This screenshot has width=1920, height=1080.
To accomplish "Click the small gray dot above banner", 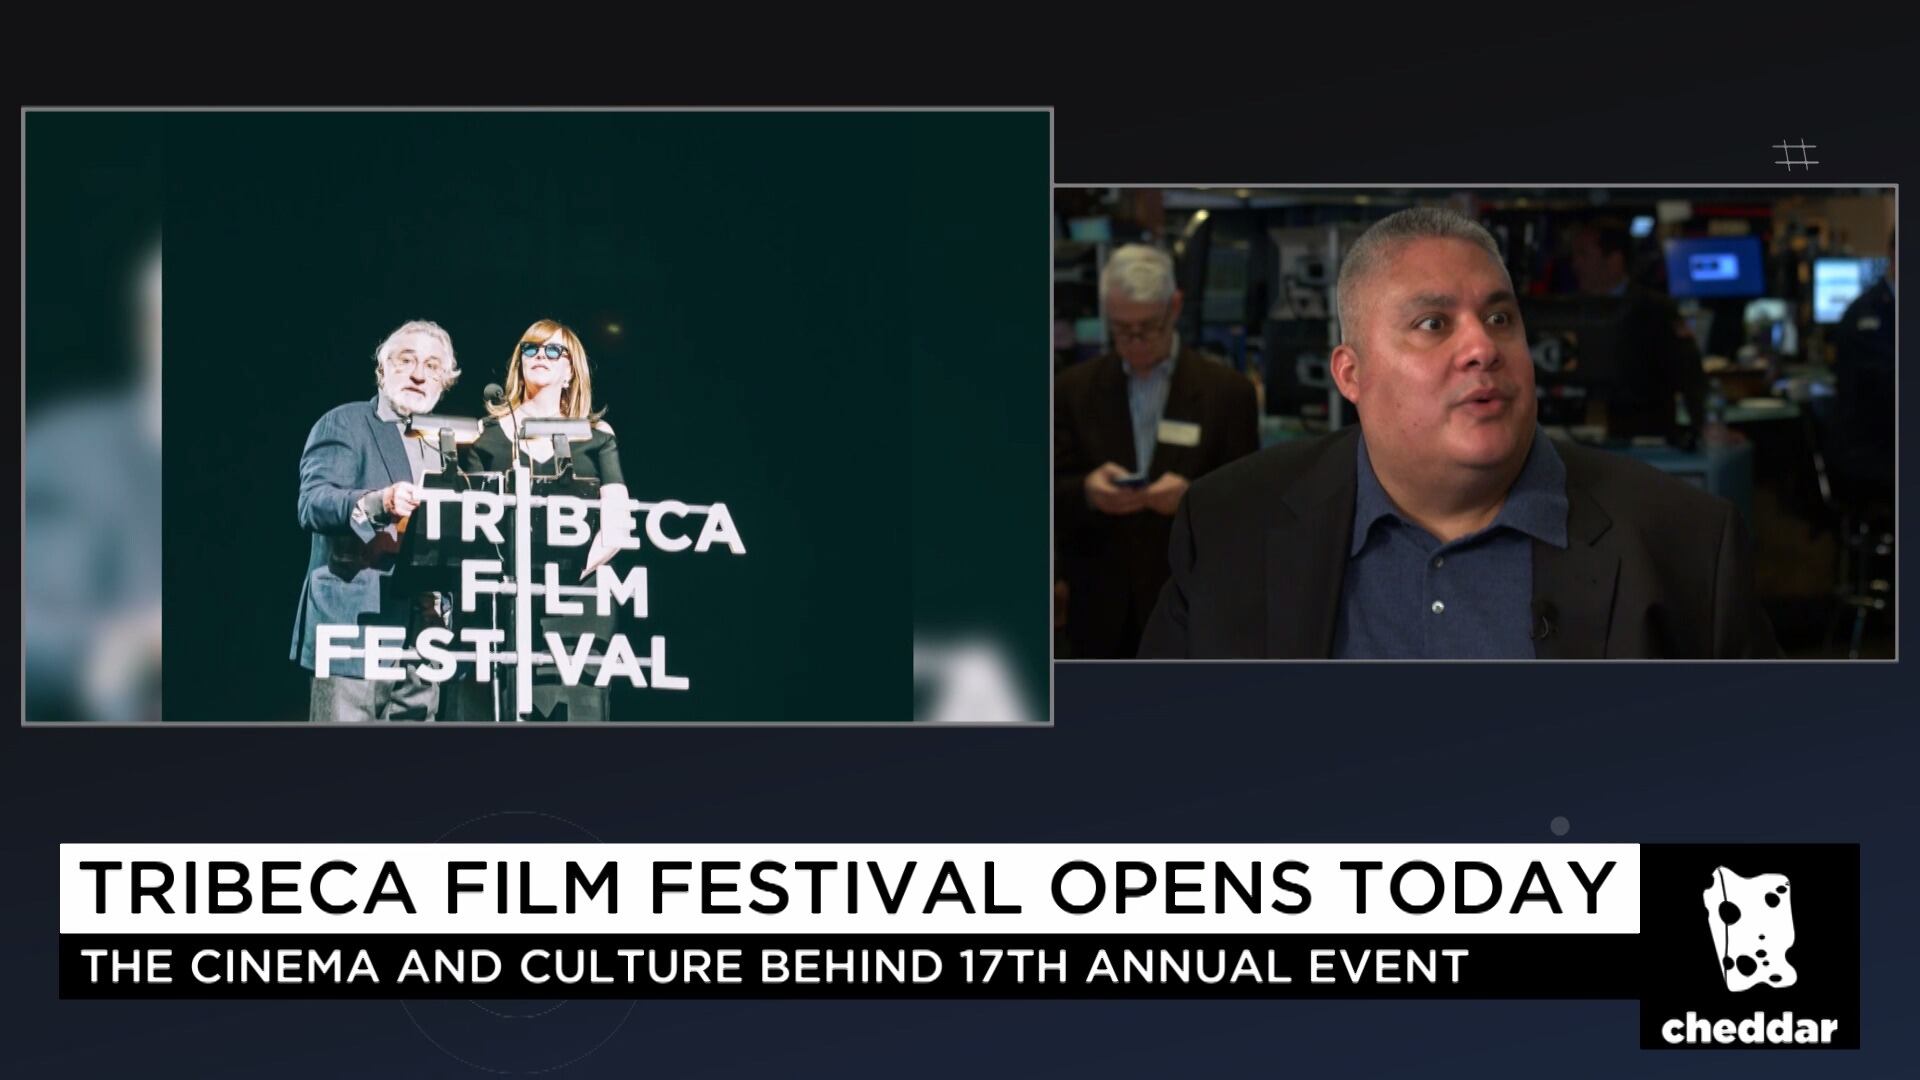I will [x=1559, y=826].
